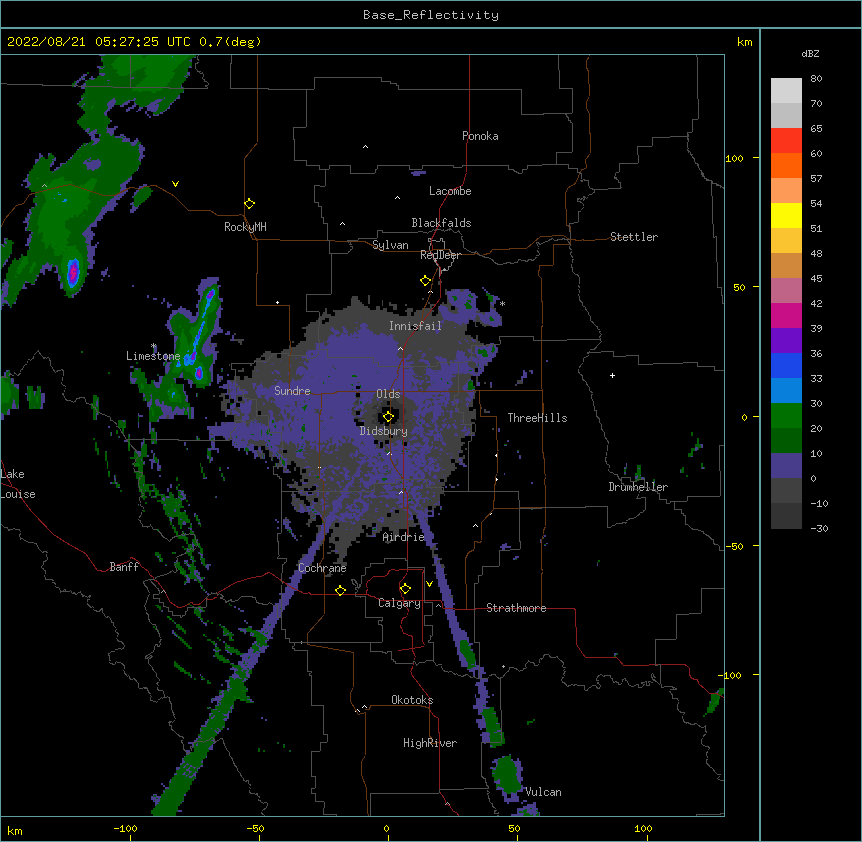
Task: Click the Lacombe city label
Action: pos(450,191)
